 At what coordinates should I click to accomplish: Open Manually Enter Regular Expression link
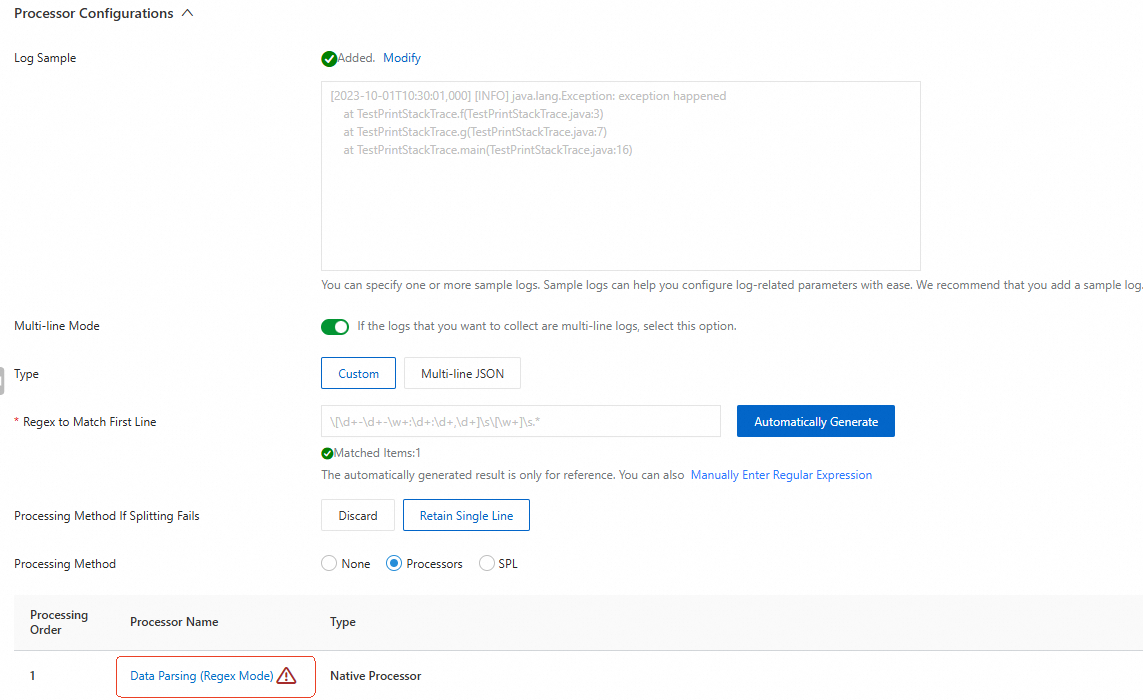coord(781,475)
